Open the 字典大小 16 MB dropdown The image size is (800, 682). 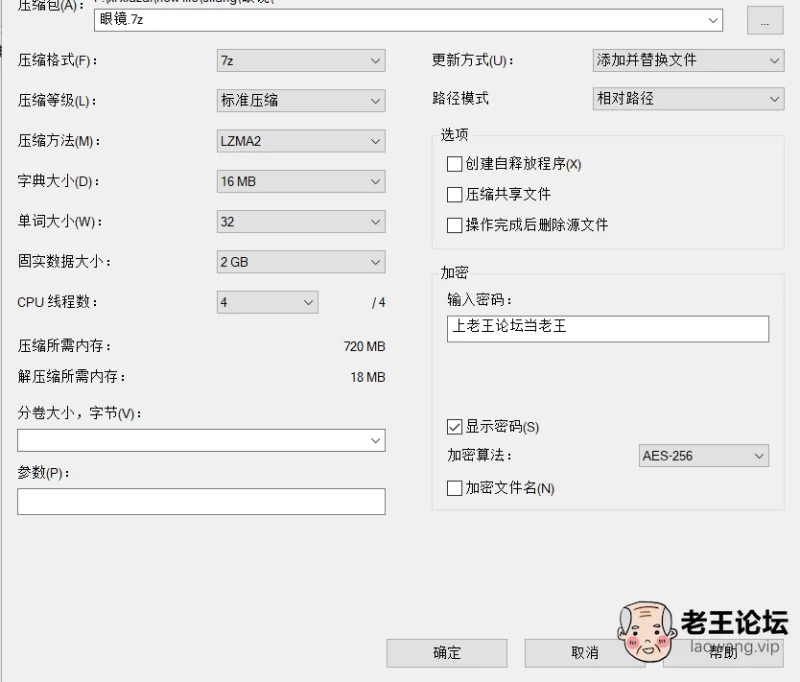click(x=301, y=181)
